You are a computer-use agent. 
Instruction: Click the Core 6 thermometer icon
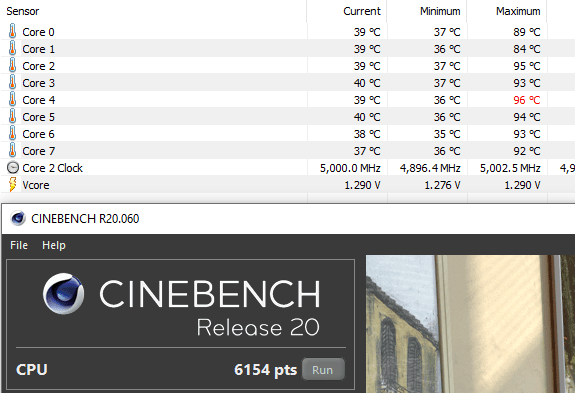(x=12, y=133)
